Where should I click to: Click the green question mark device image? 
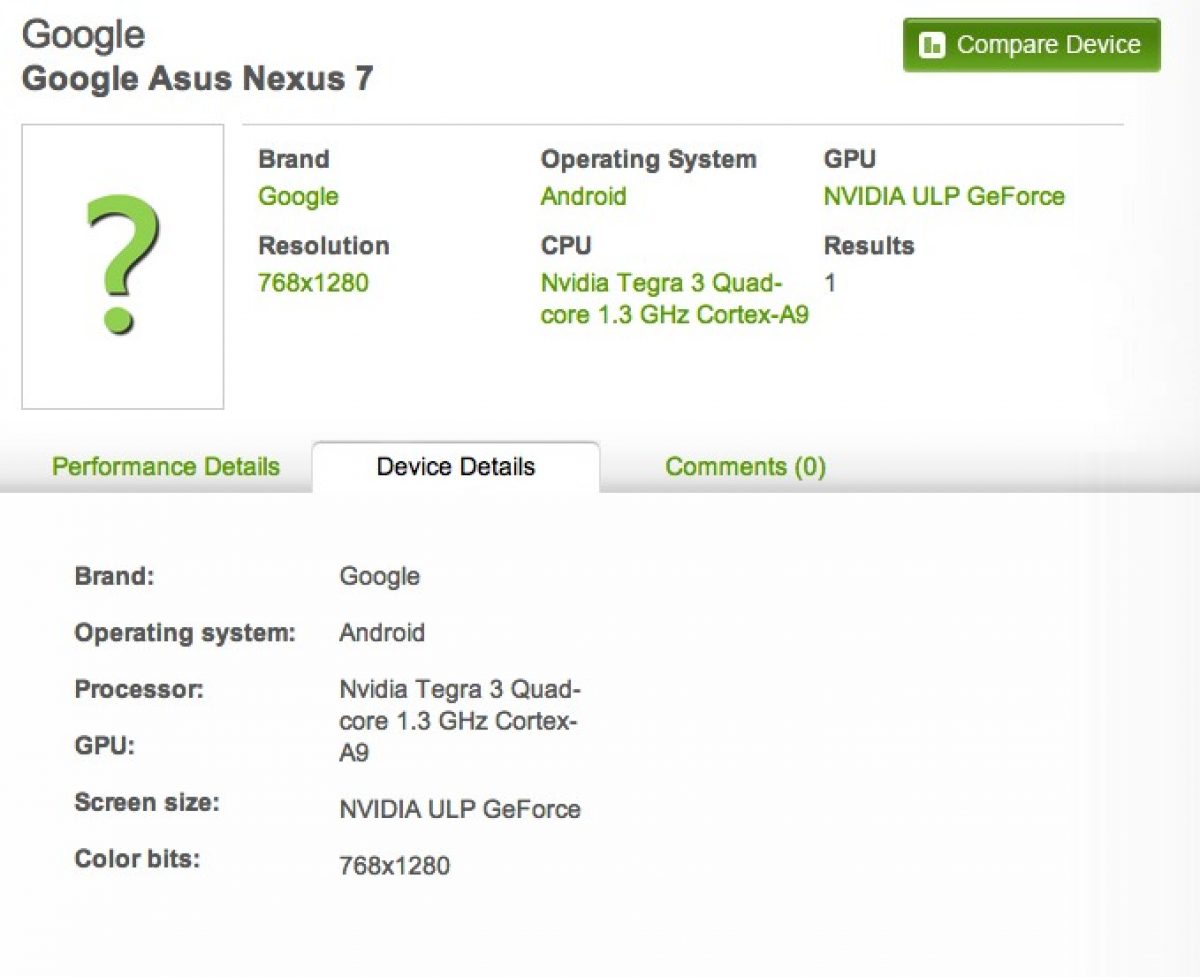coord(122,266)
